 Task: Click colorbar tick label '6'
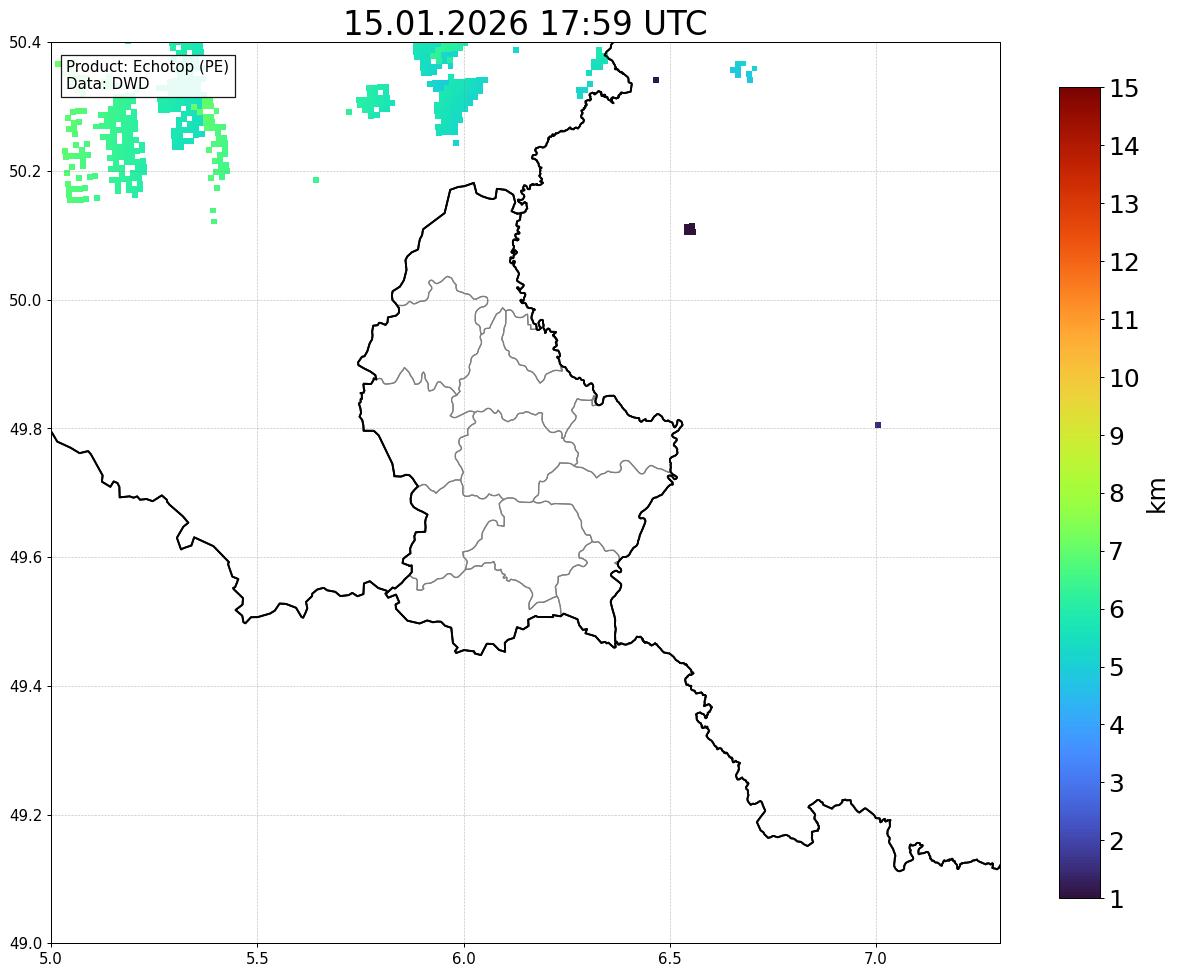[x=1117, y=609]
